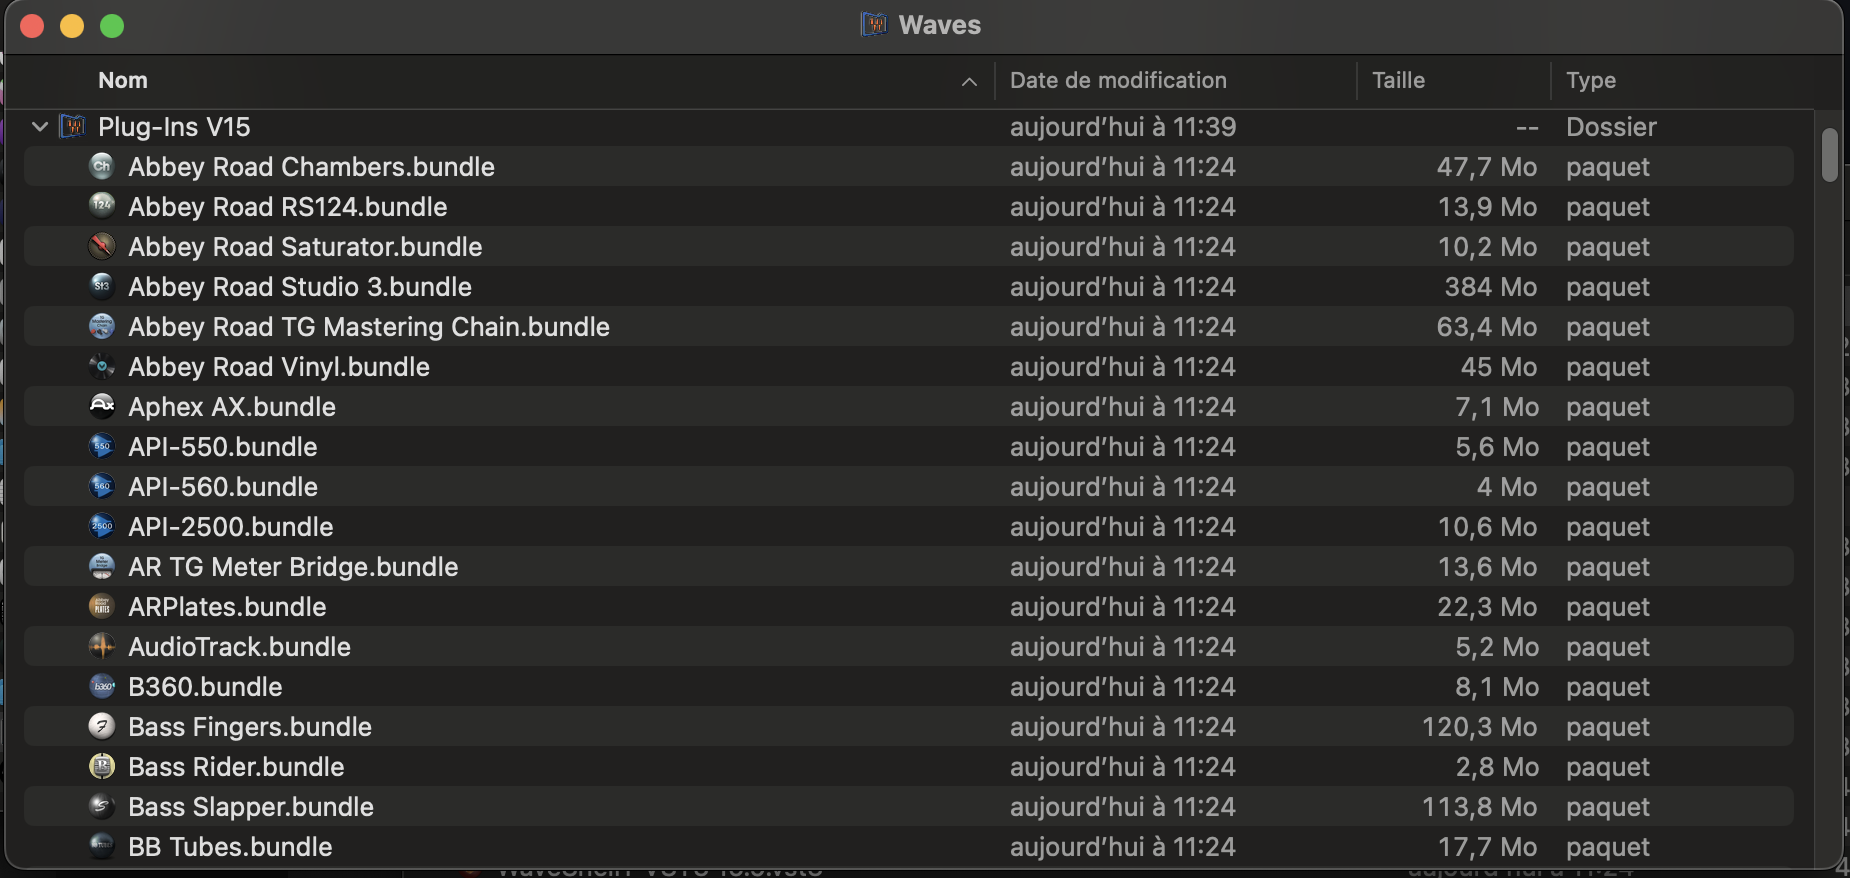The width and height of the screenshot is (1850, 878).
Task: Select AR TG Meter Bridge.bundle name
Action: coord(293,567)
